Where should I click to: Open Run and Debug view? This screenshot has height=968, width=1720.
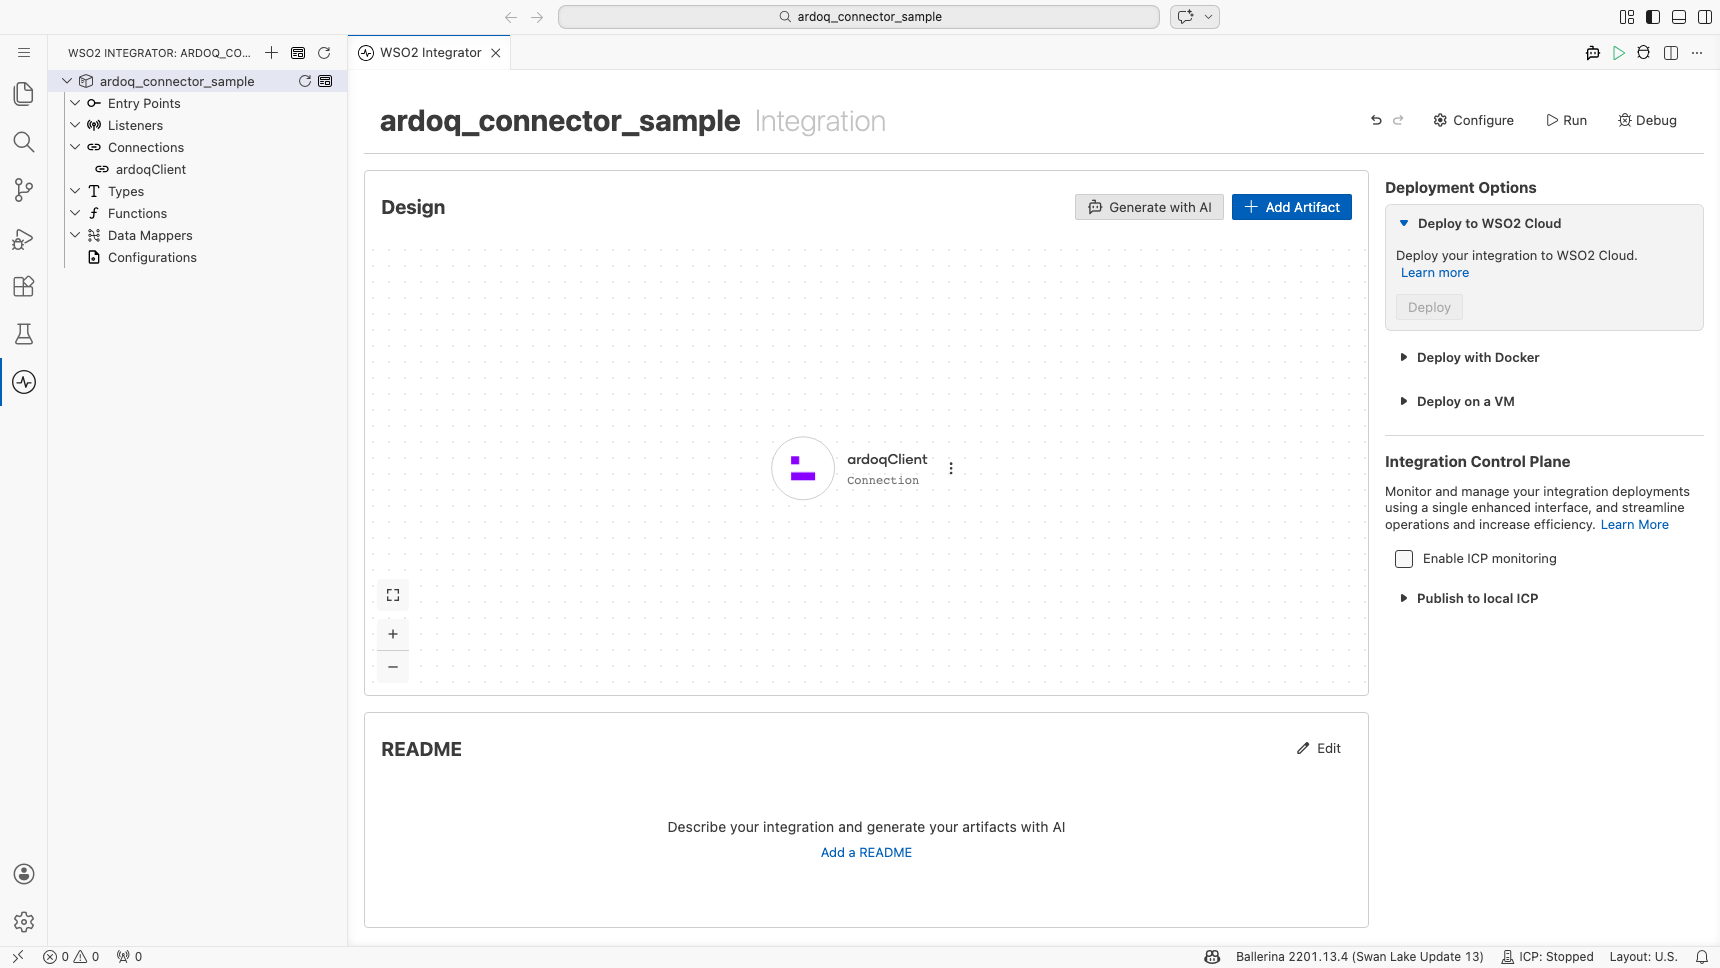[24, 238]
